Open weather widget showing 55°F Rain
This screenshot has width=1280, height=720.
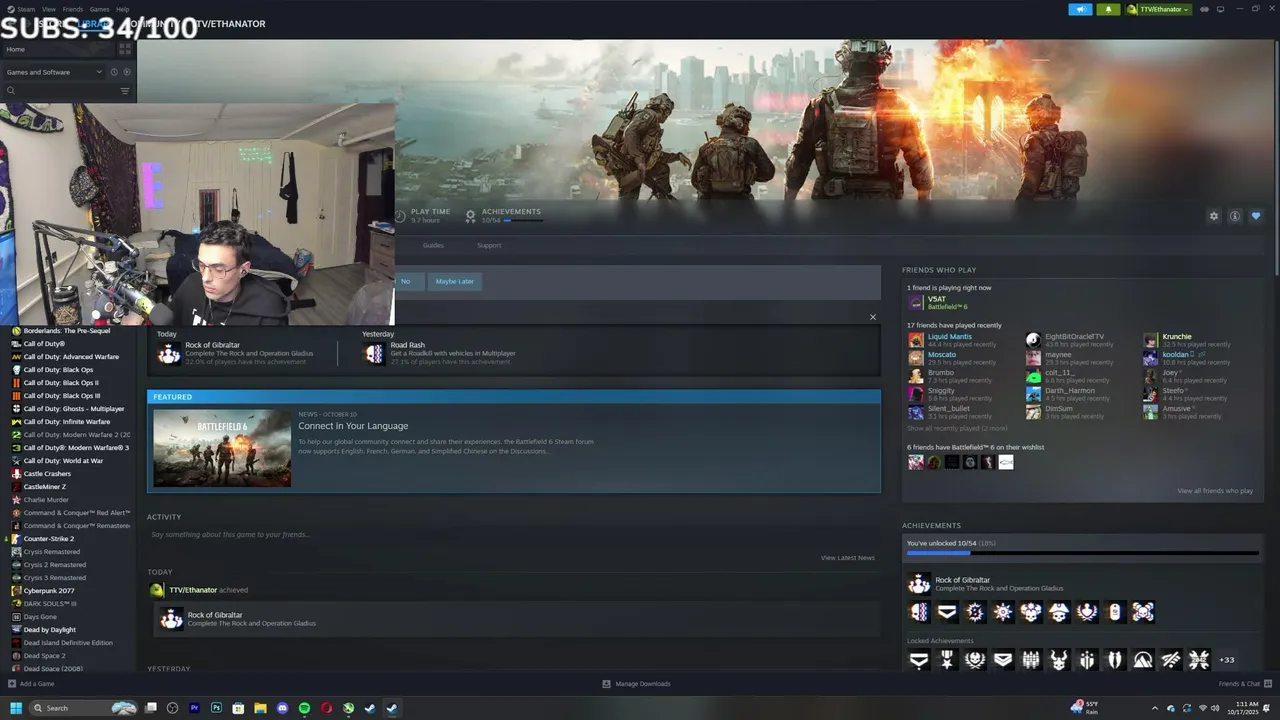pos(1084,707)
